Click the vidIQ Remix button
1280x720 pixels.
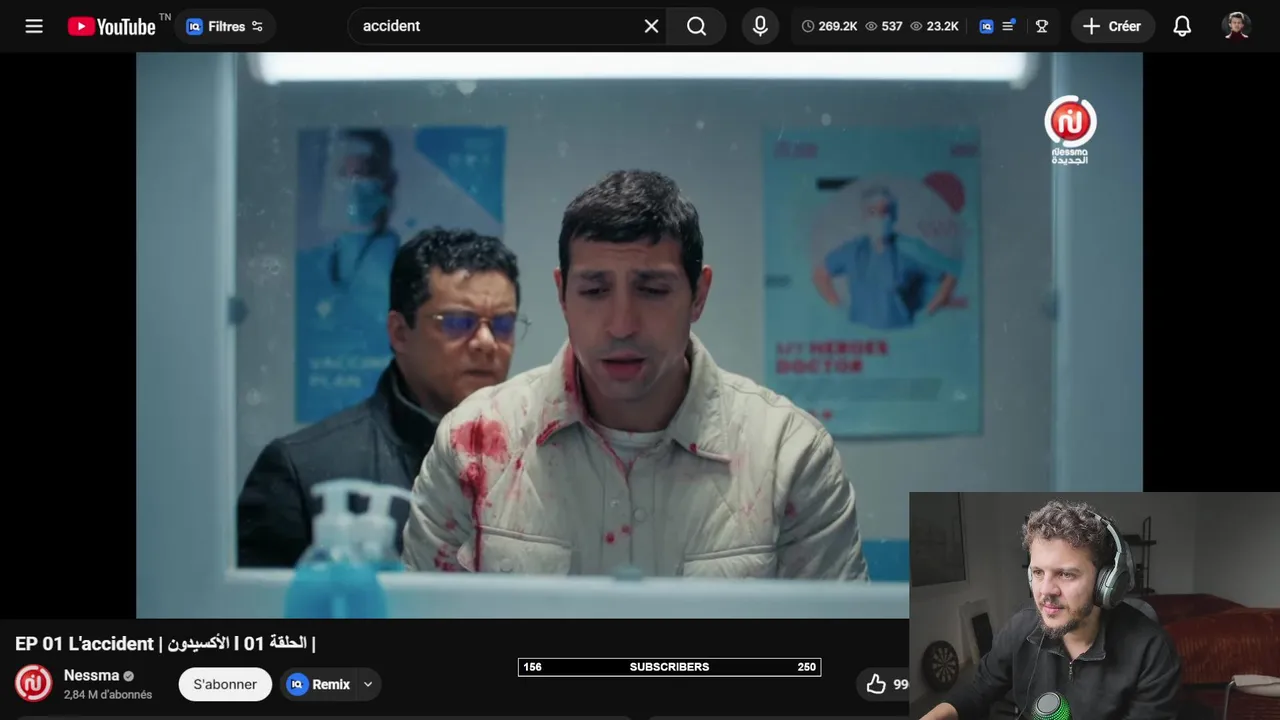319,684
